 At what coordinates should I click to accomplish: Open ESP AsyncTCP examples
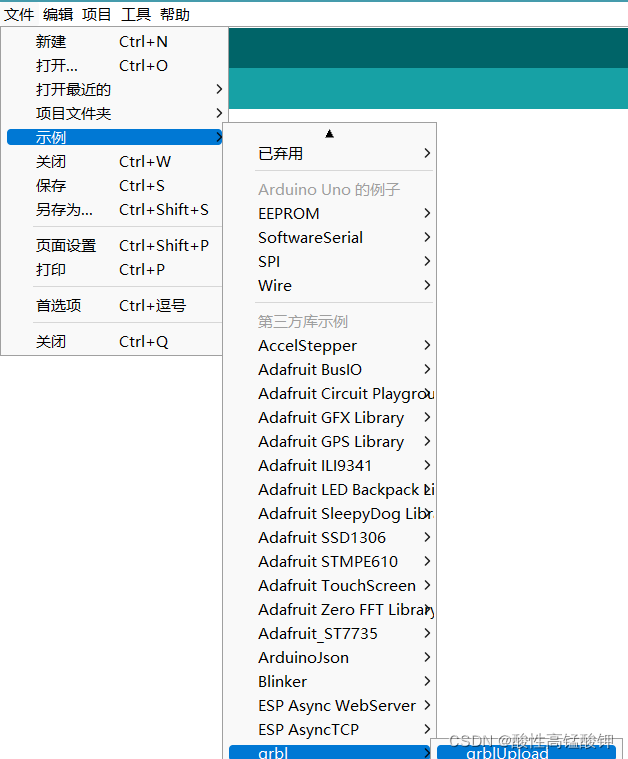331,729
